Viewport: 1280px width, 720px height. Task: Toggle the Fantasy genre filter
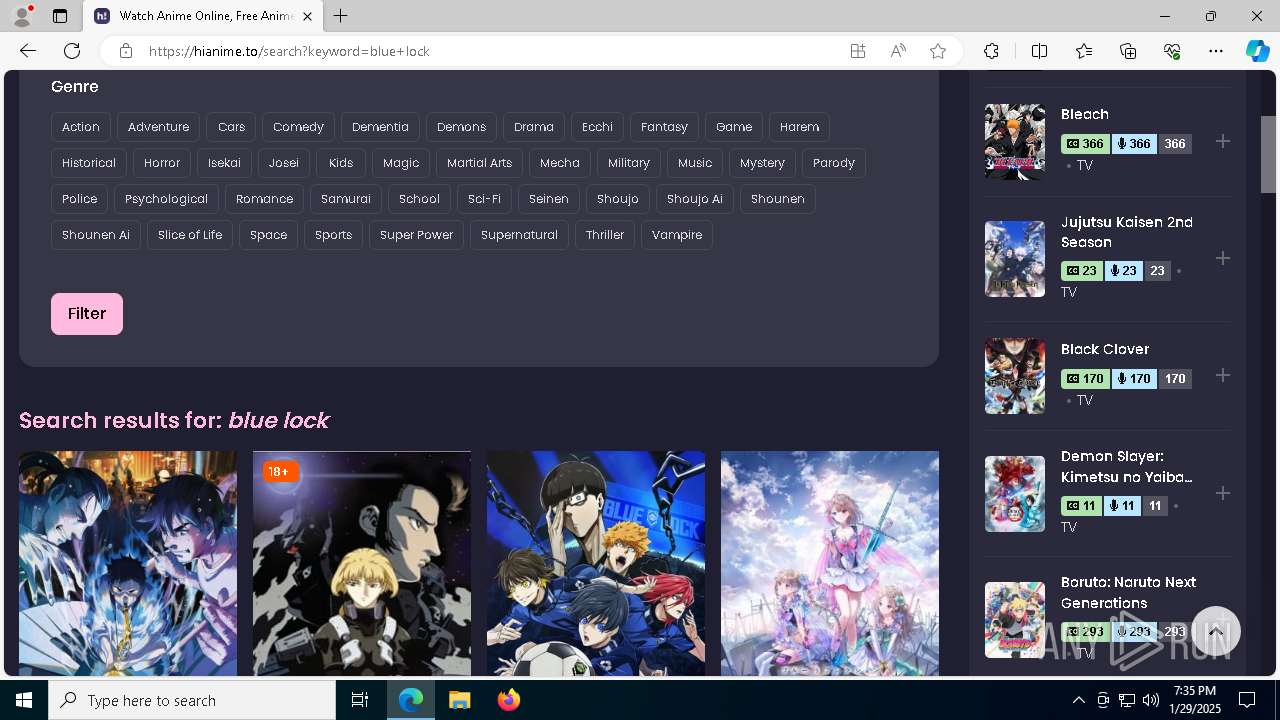coord(664,127)
